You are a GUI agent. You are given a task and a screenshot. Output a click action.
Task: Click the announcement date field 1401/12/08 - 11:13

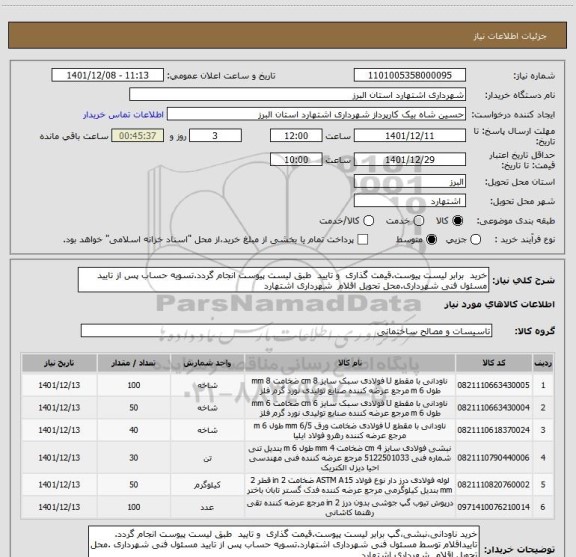pos(108,75)
